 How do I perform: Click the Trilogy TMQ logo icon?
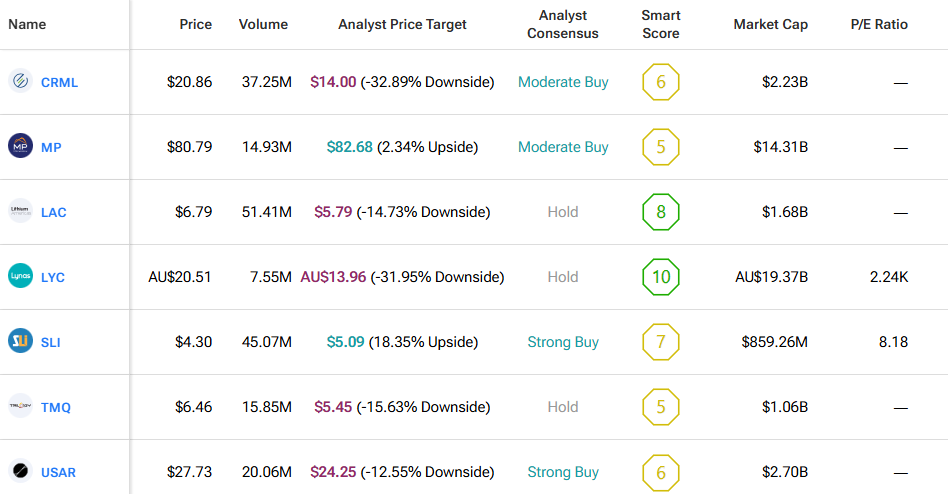(20, 407)
